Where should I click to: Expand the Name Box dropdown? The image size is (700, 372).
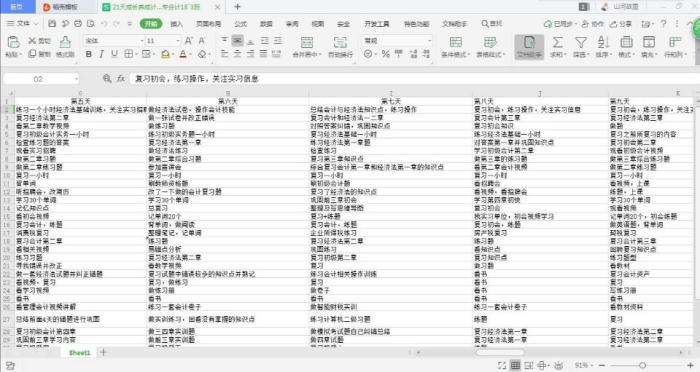pyautogui.click(x=76, y=79)
